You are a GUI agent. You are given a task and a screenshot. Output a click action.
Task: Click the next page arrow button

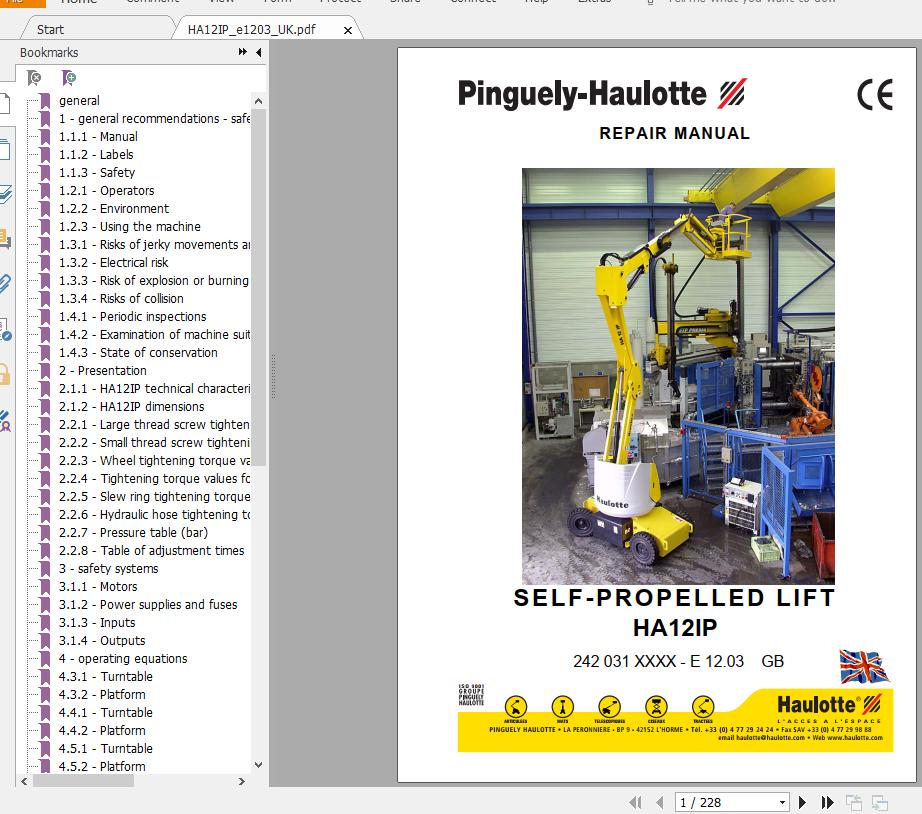coord(802,801)
